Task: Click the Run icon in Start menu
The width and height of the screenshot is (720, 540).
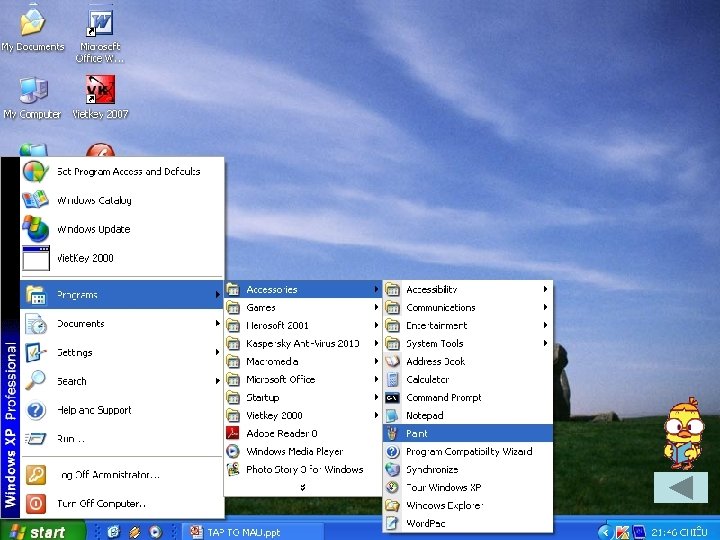Action: [36, 439]
